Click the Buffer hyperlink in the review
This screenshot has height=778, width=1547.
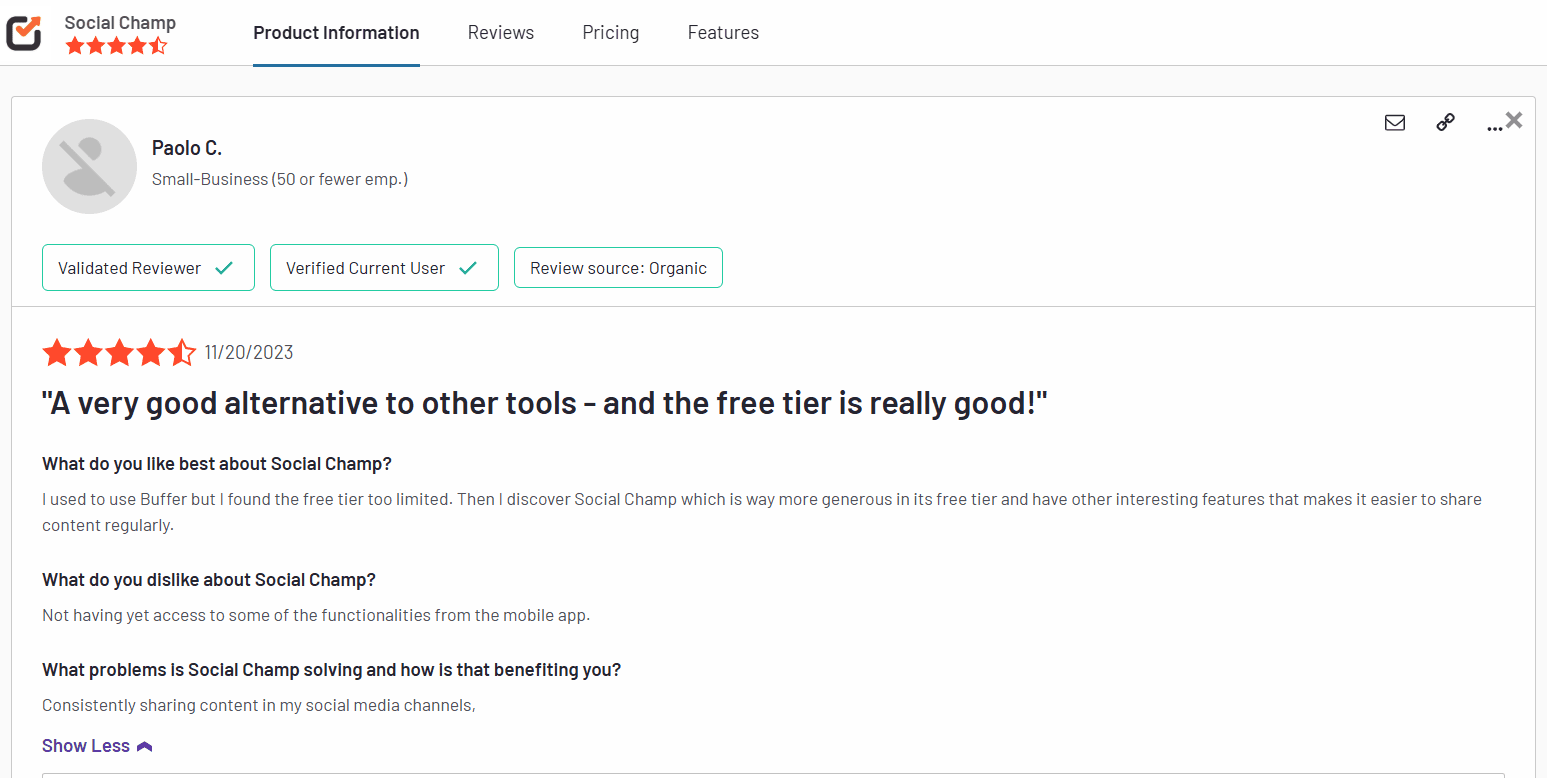[x=166, y=498]
